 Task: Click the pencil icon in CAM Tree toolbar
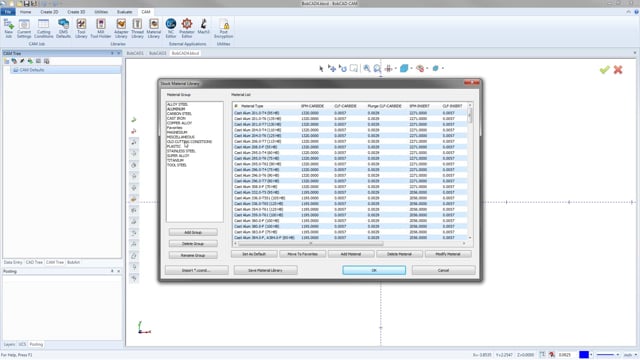(x=22, y=61)
